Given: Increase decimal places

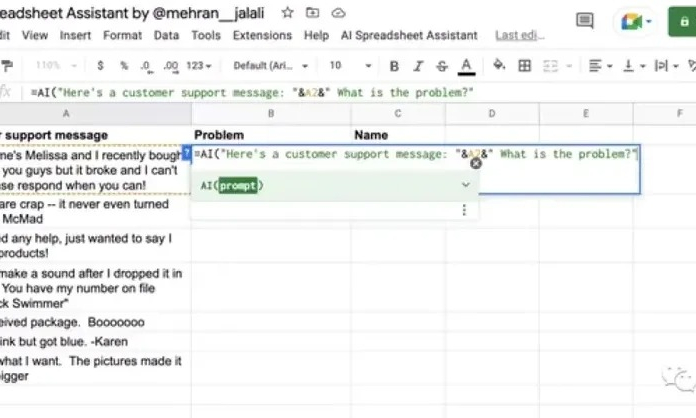Looking at the screenshot, I should [171, 66].
